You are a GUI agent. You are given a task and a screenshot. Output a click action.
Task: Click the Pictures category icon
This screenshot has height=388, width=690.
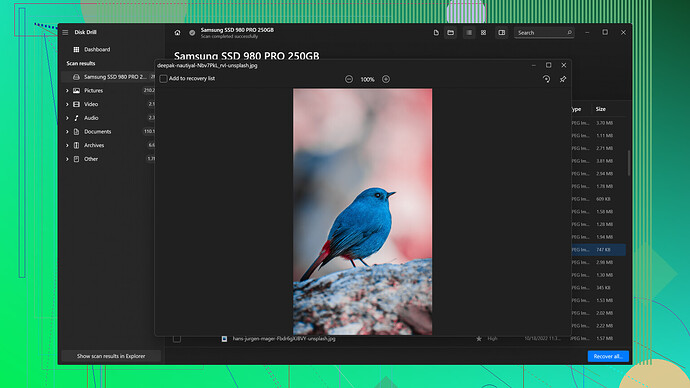tap(77, 91)
